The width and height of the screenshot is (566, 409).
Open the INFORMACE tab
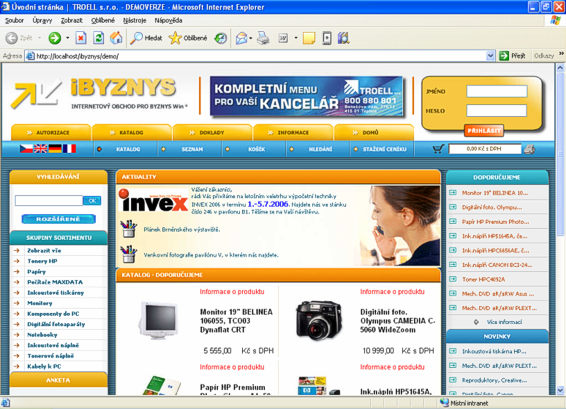click(x=293, y=132)
